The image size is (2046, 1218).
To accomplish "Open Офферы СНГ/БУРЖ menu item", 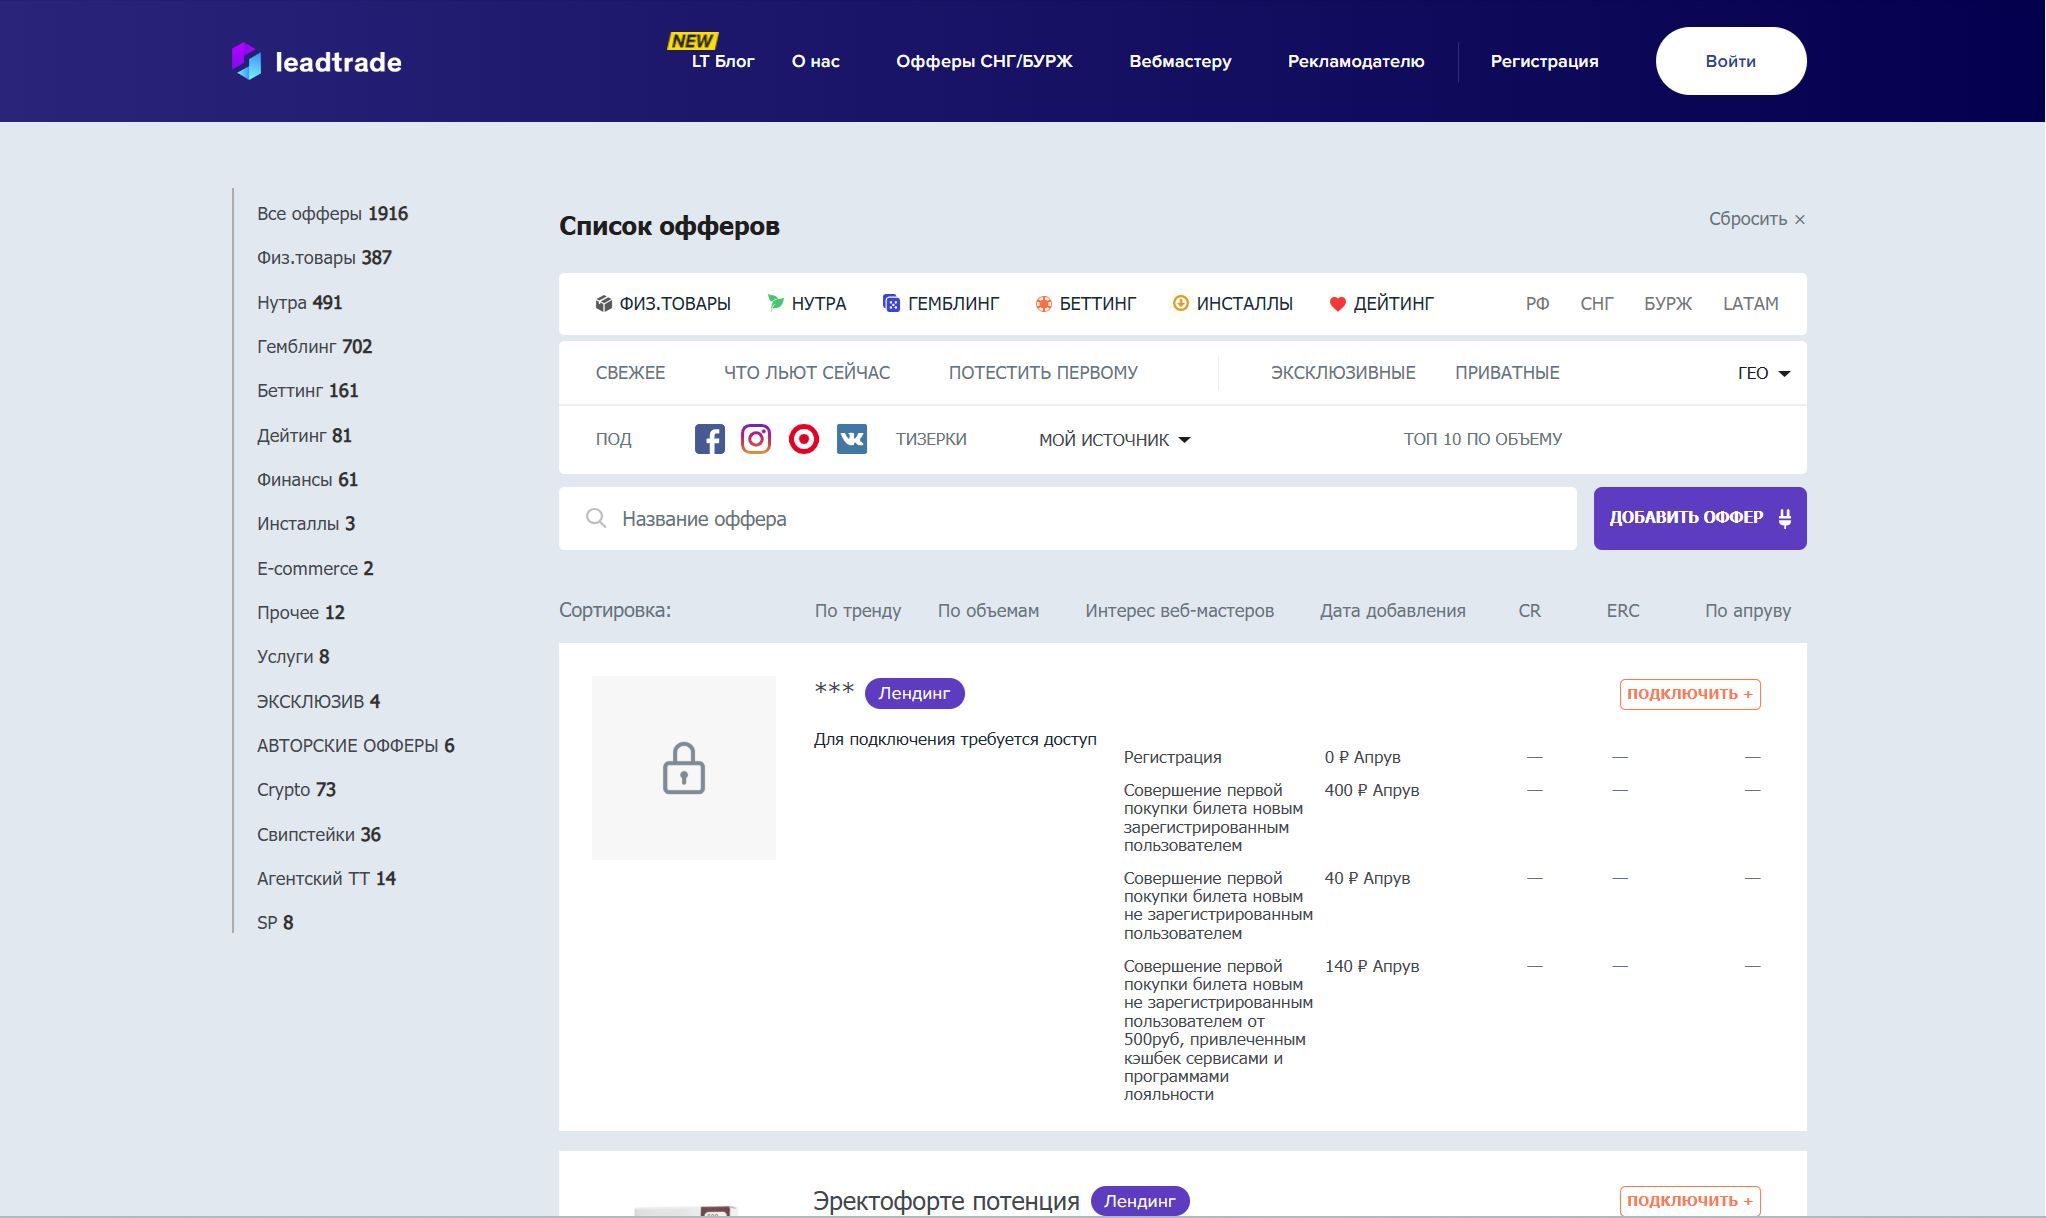I will 984,61.
